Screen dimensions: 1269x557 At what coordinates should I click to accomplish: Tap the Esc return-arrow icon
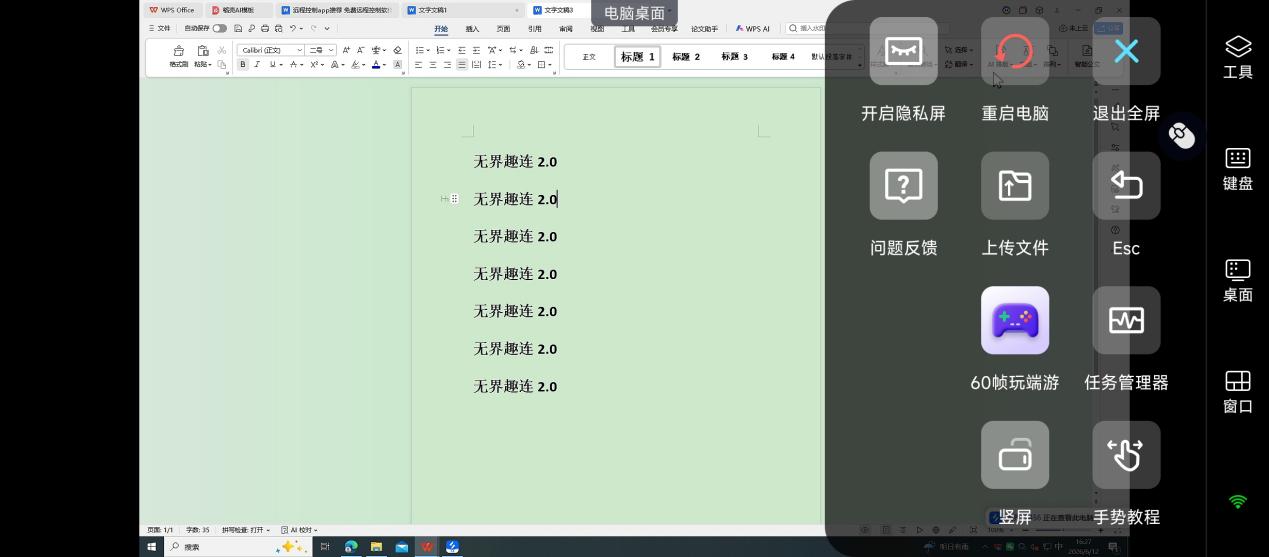point(1126,186)
